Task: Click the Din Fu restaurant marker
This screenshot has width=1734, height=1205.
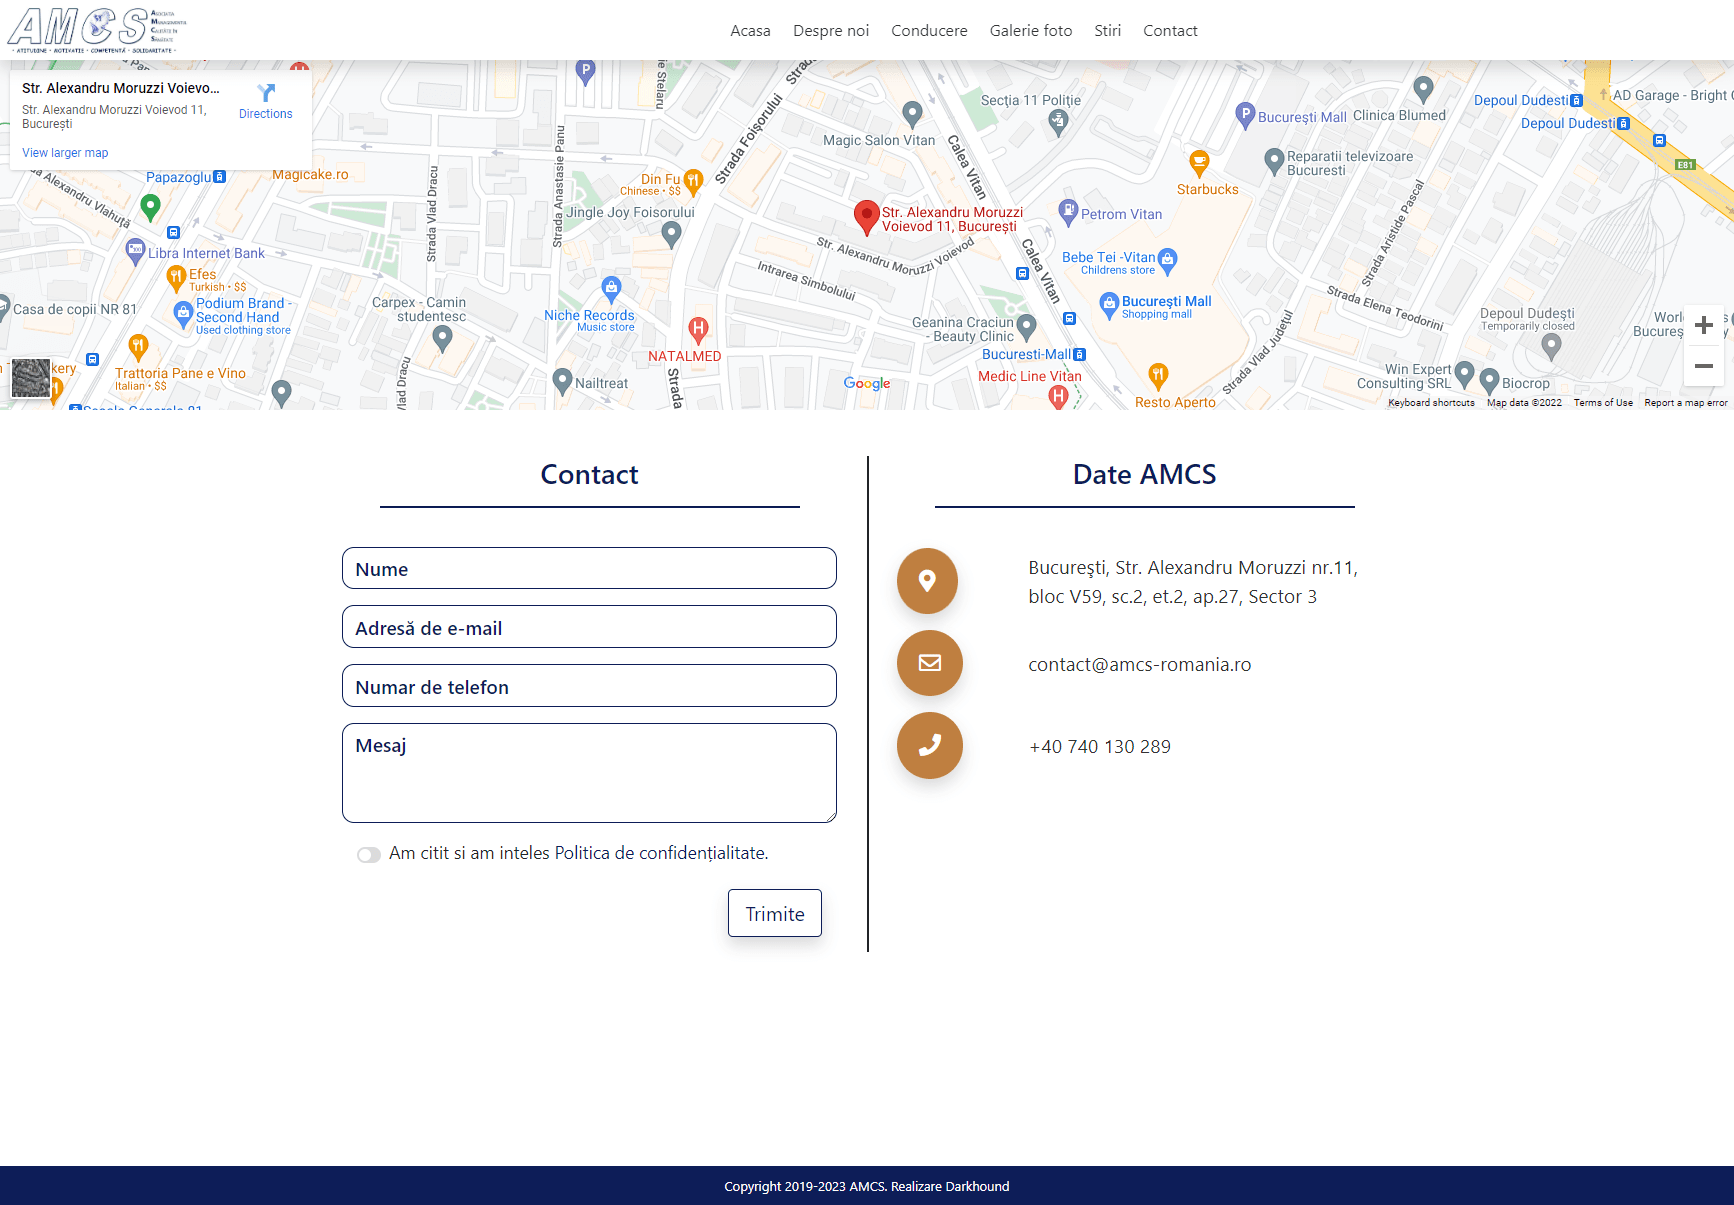Action: (x=693, y=182)
